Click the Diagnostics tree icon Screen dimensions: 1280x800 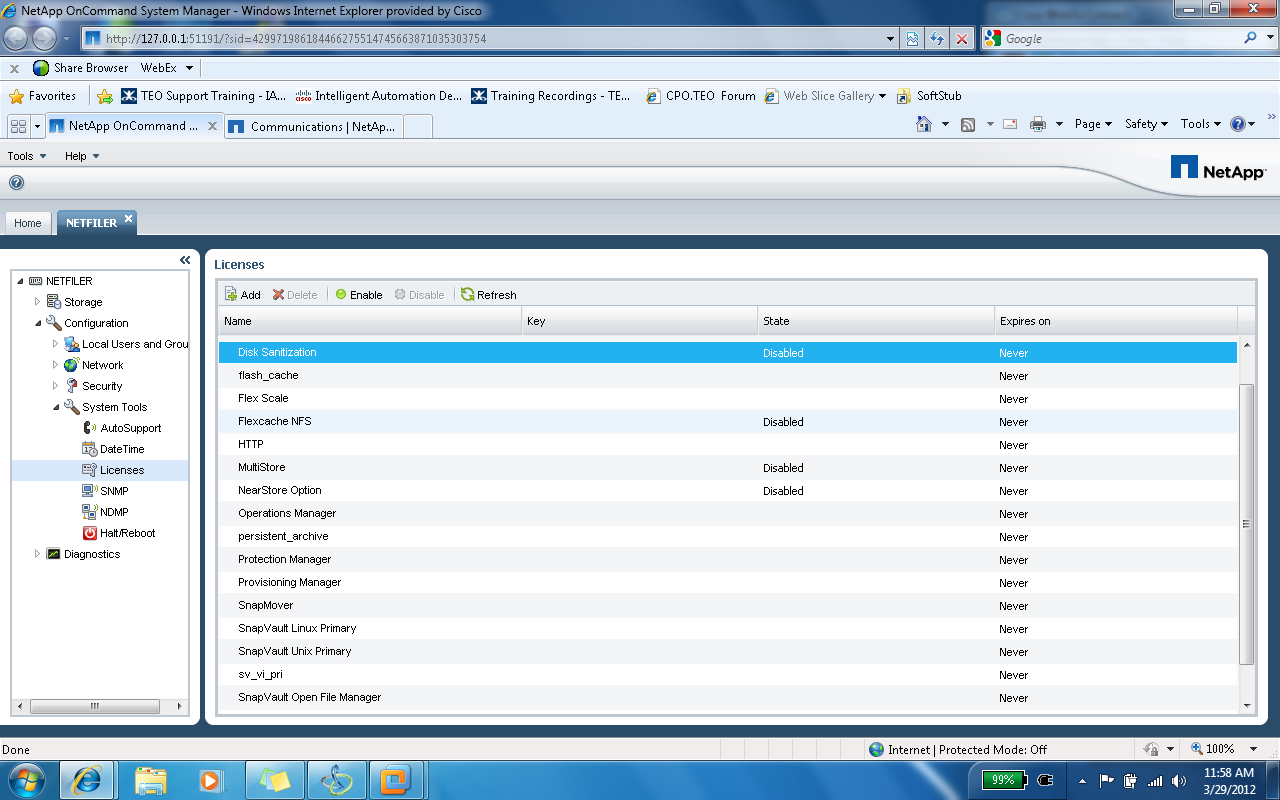54,554
